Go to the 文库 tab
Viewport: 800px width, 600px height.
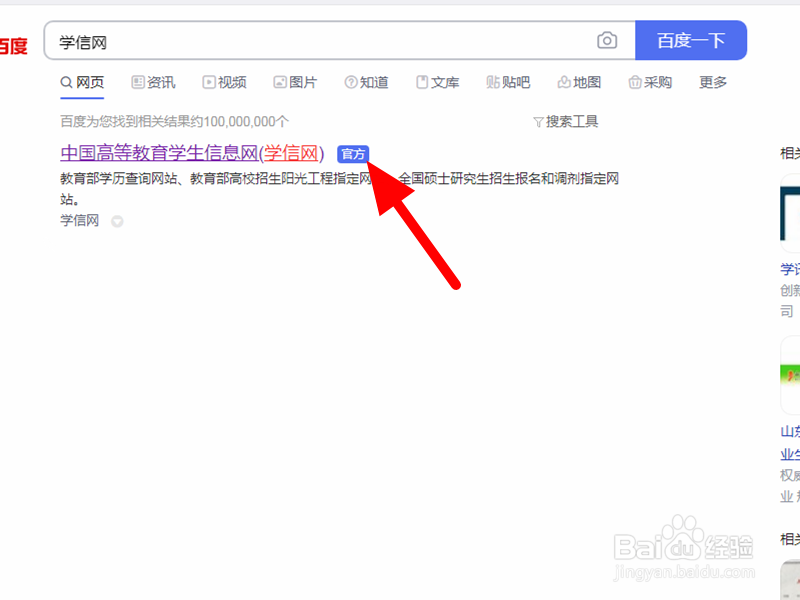point(438,82)
